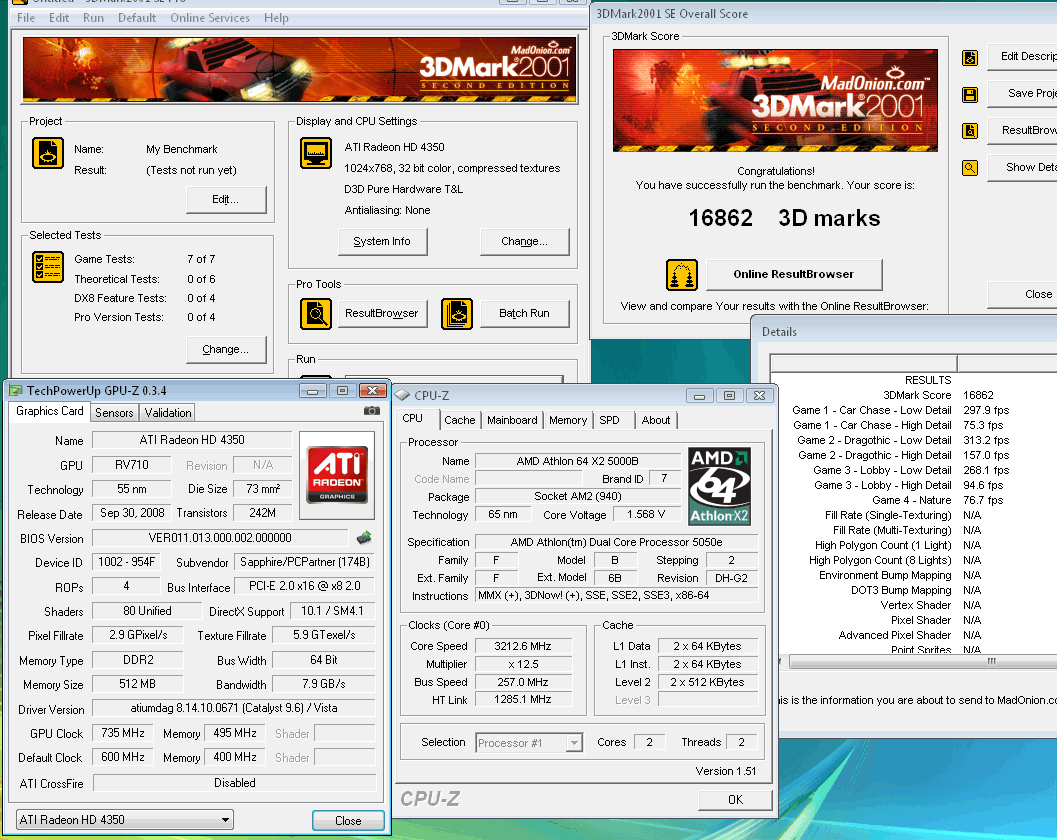Open the Run menu in 3DMark
The height and width of the screenshot is (840, 1057).
coord(93,18)
